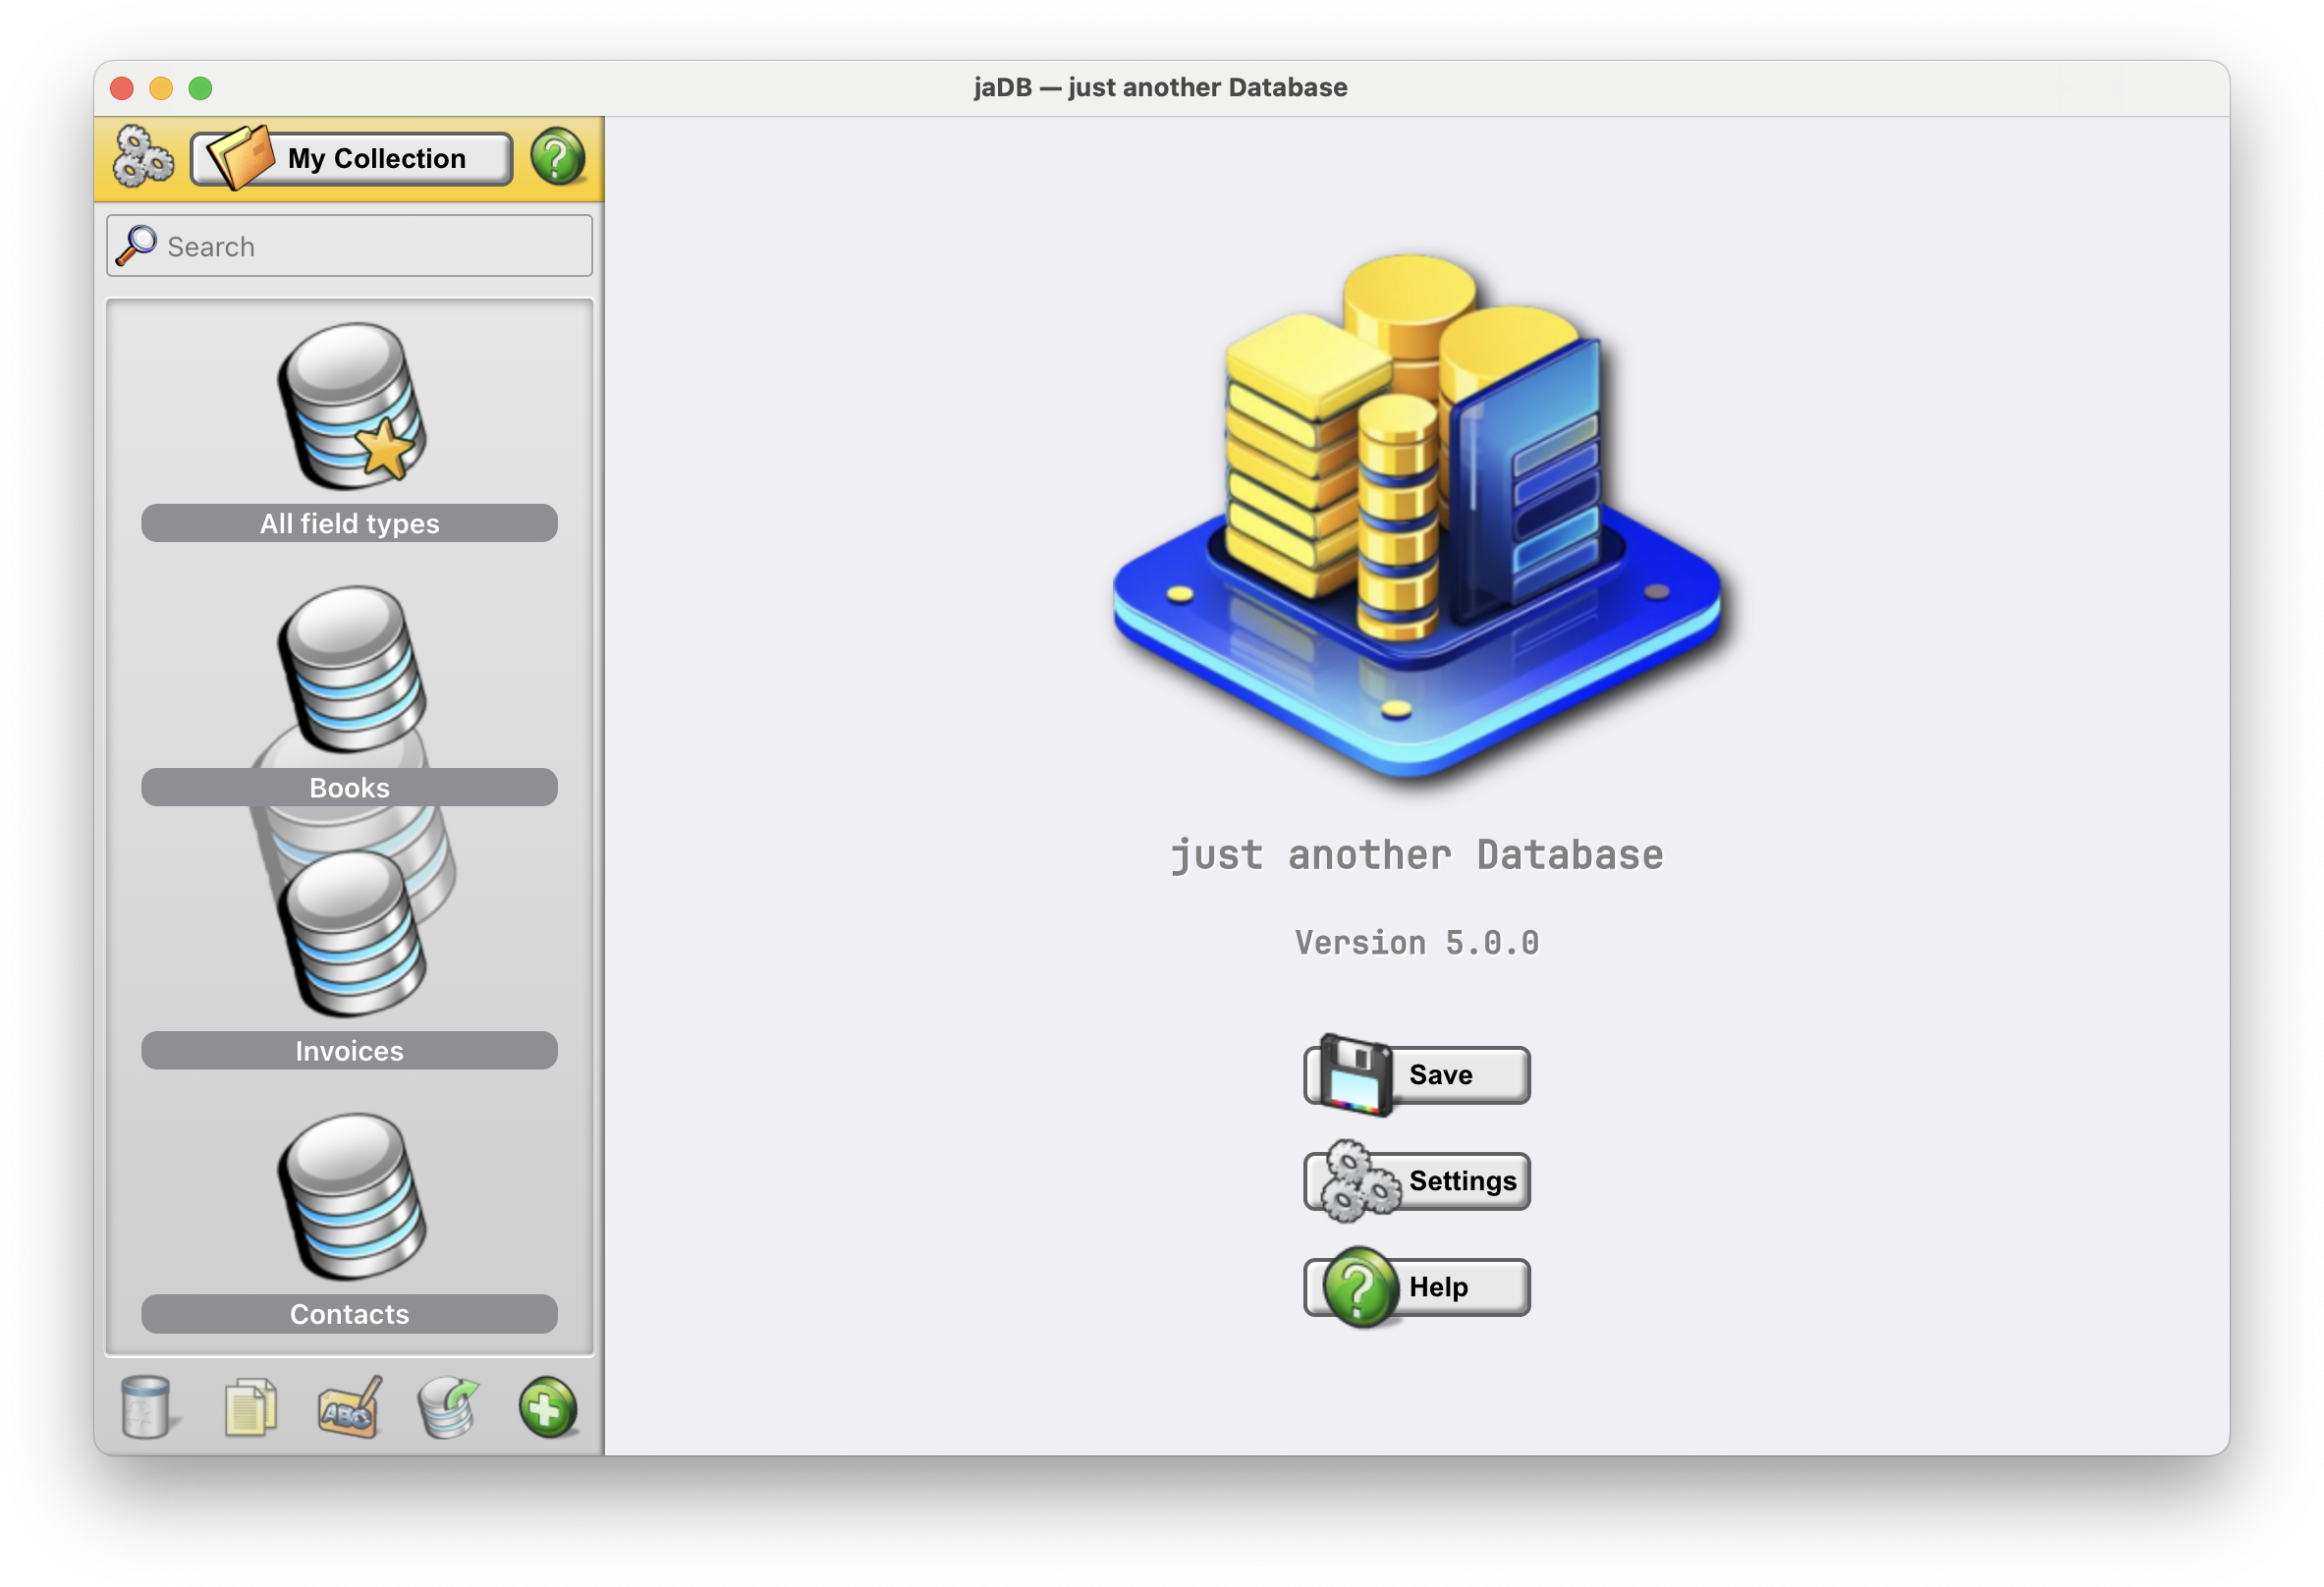Click the Save button
Image resolution: width=2324 pixels, height=1587 pixels.
(x=1417, y=1075)
